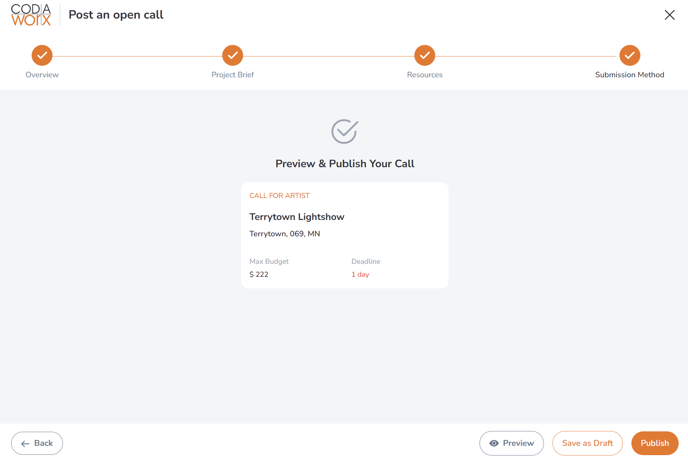This screenshot has height=457, width=688.
Task: Click the Project Brief step label
Action: (x=233, y=75)
